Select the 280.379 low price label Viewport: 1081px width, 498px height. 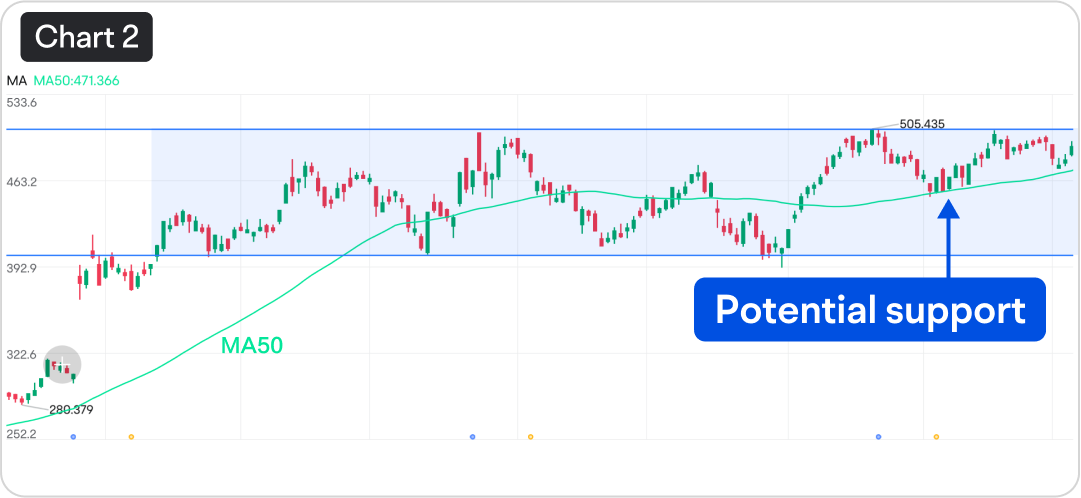[x=71, y=410]
